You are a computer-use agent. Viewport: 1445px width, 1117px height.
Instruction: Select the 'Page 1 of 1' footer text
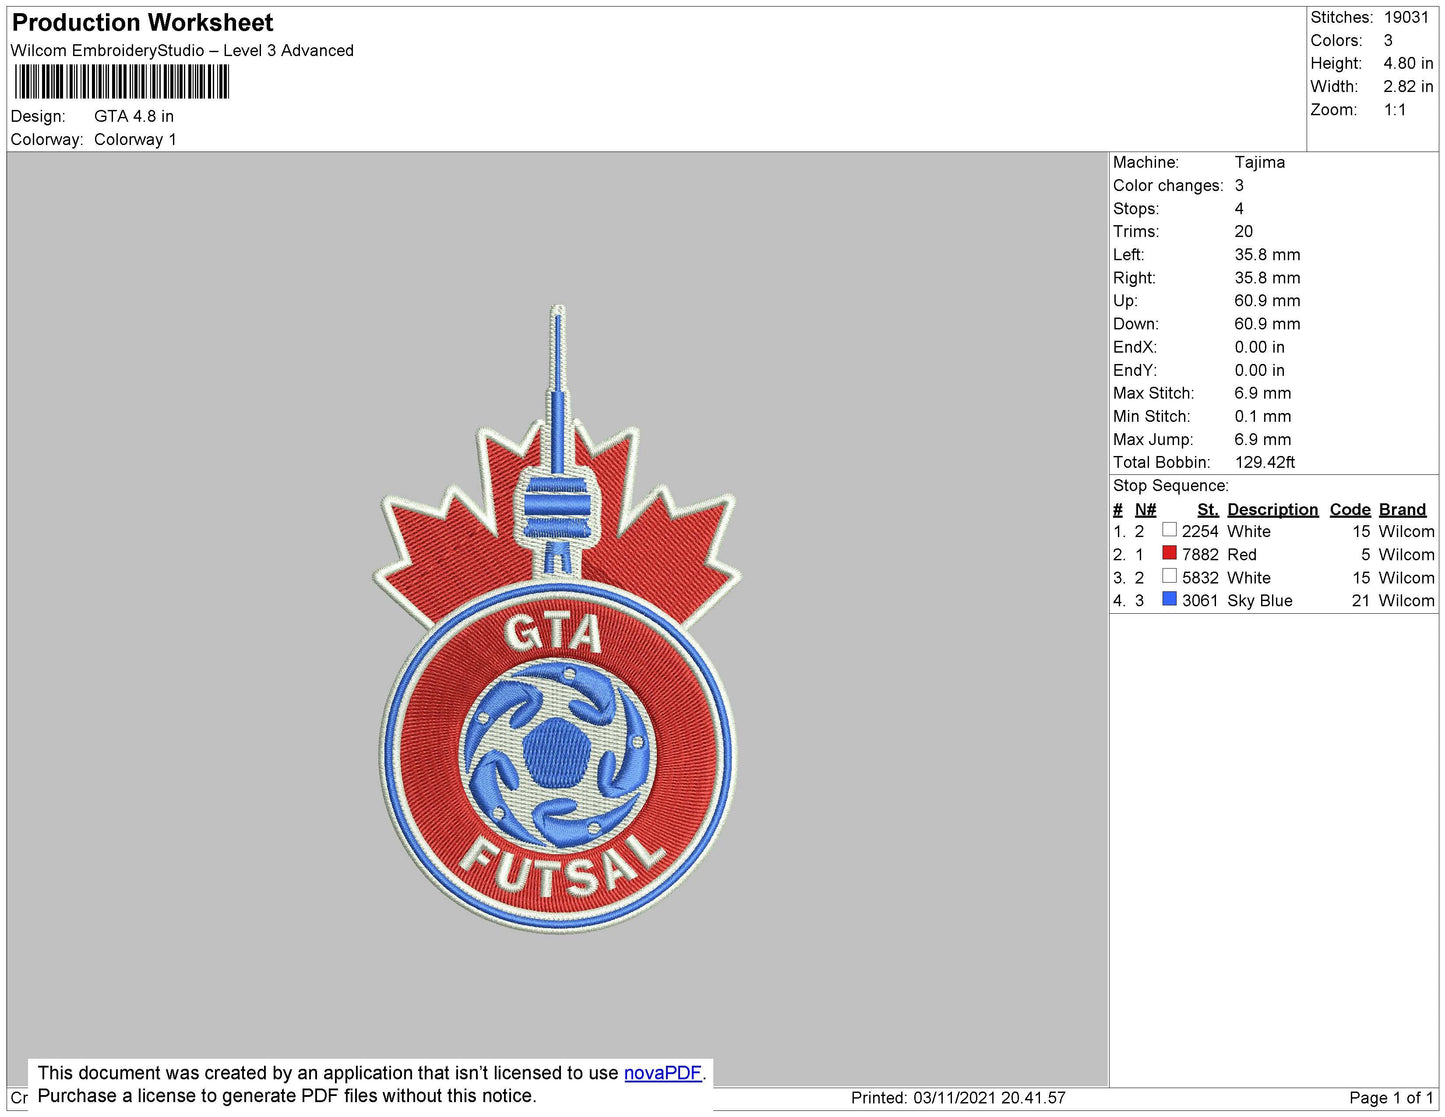coord(1392,1098)
